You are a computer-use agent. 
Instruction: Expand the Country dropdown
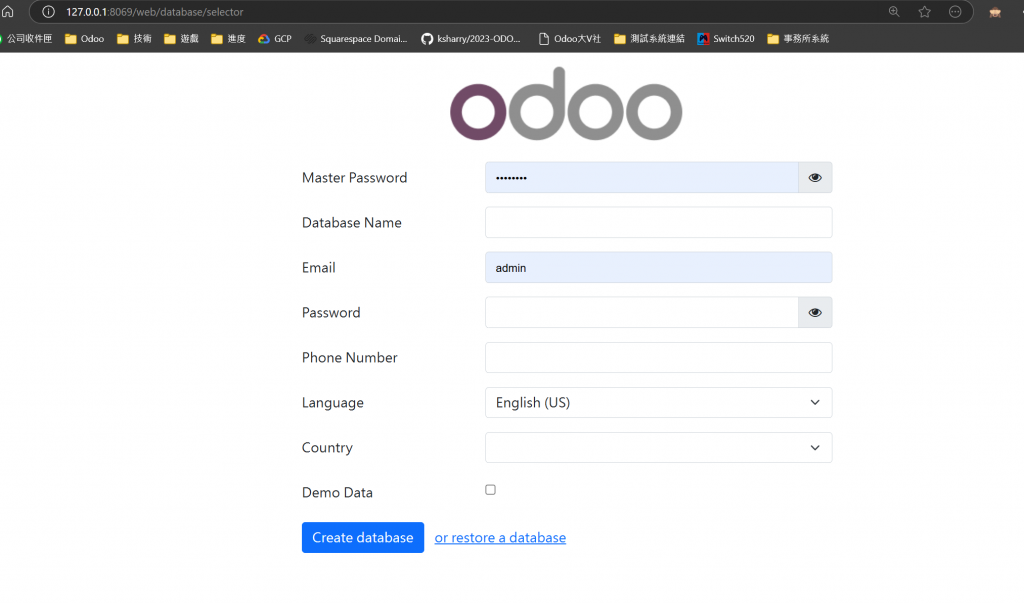tap(658, 448)
